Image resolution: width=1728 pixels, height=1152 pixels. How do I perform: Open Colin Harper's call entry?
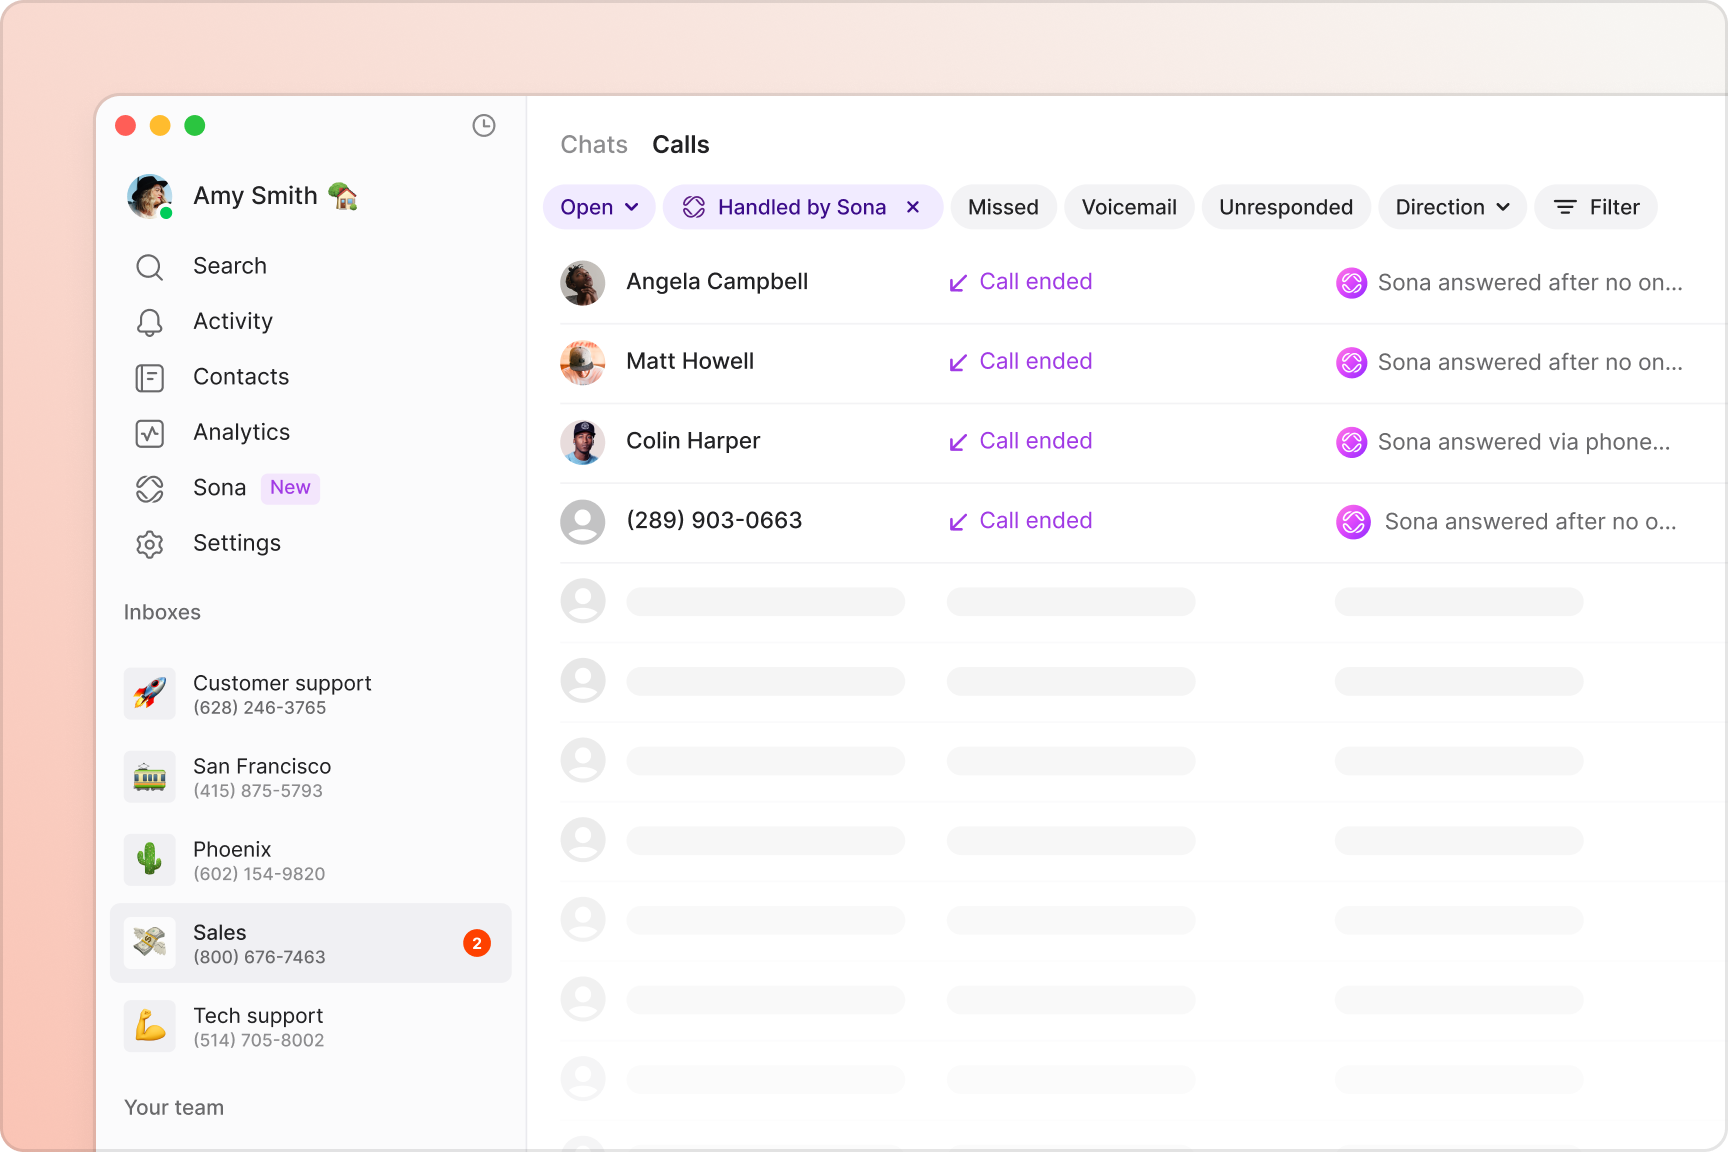point(1141,442)
